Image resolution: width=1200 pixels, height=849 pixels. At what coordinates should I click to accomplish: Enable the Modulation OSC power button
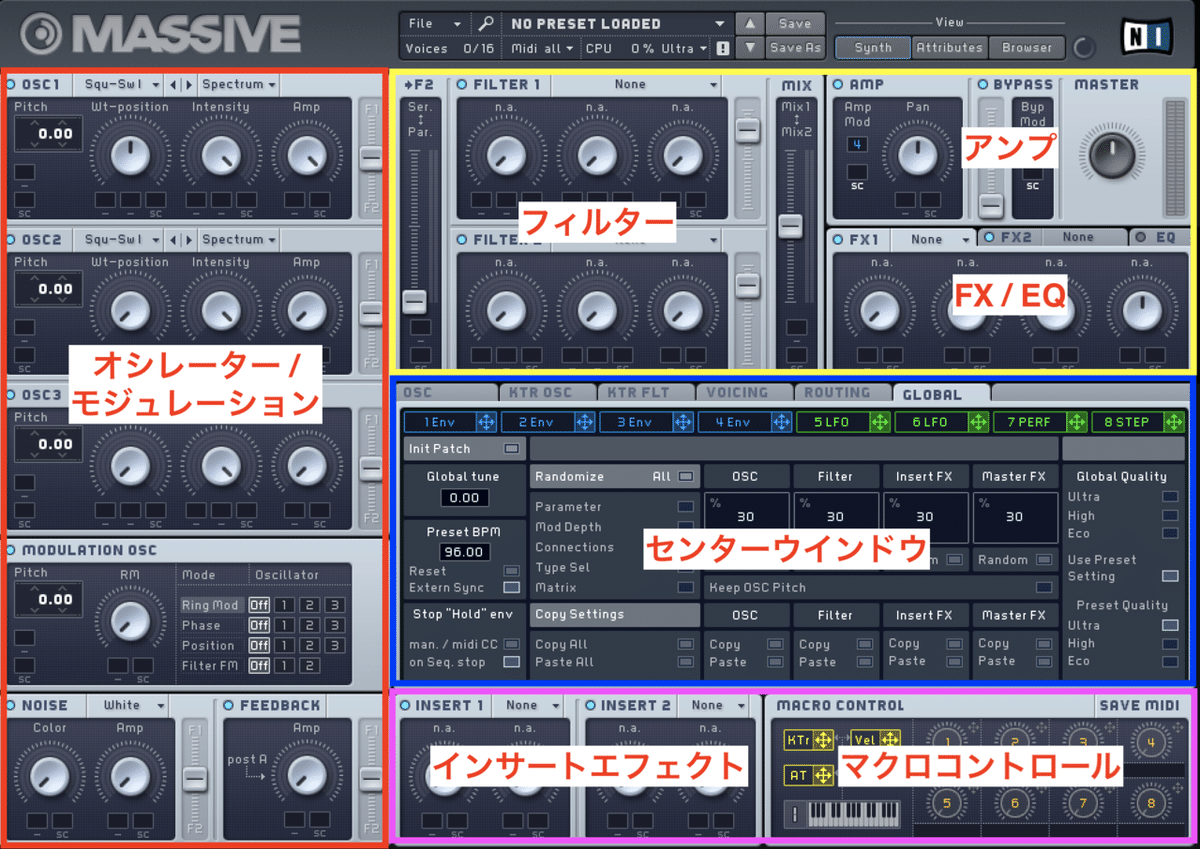click(11, 550)
